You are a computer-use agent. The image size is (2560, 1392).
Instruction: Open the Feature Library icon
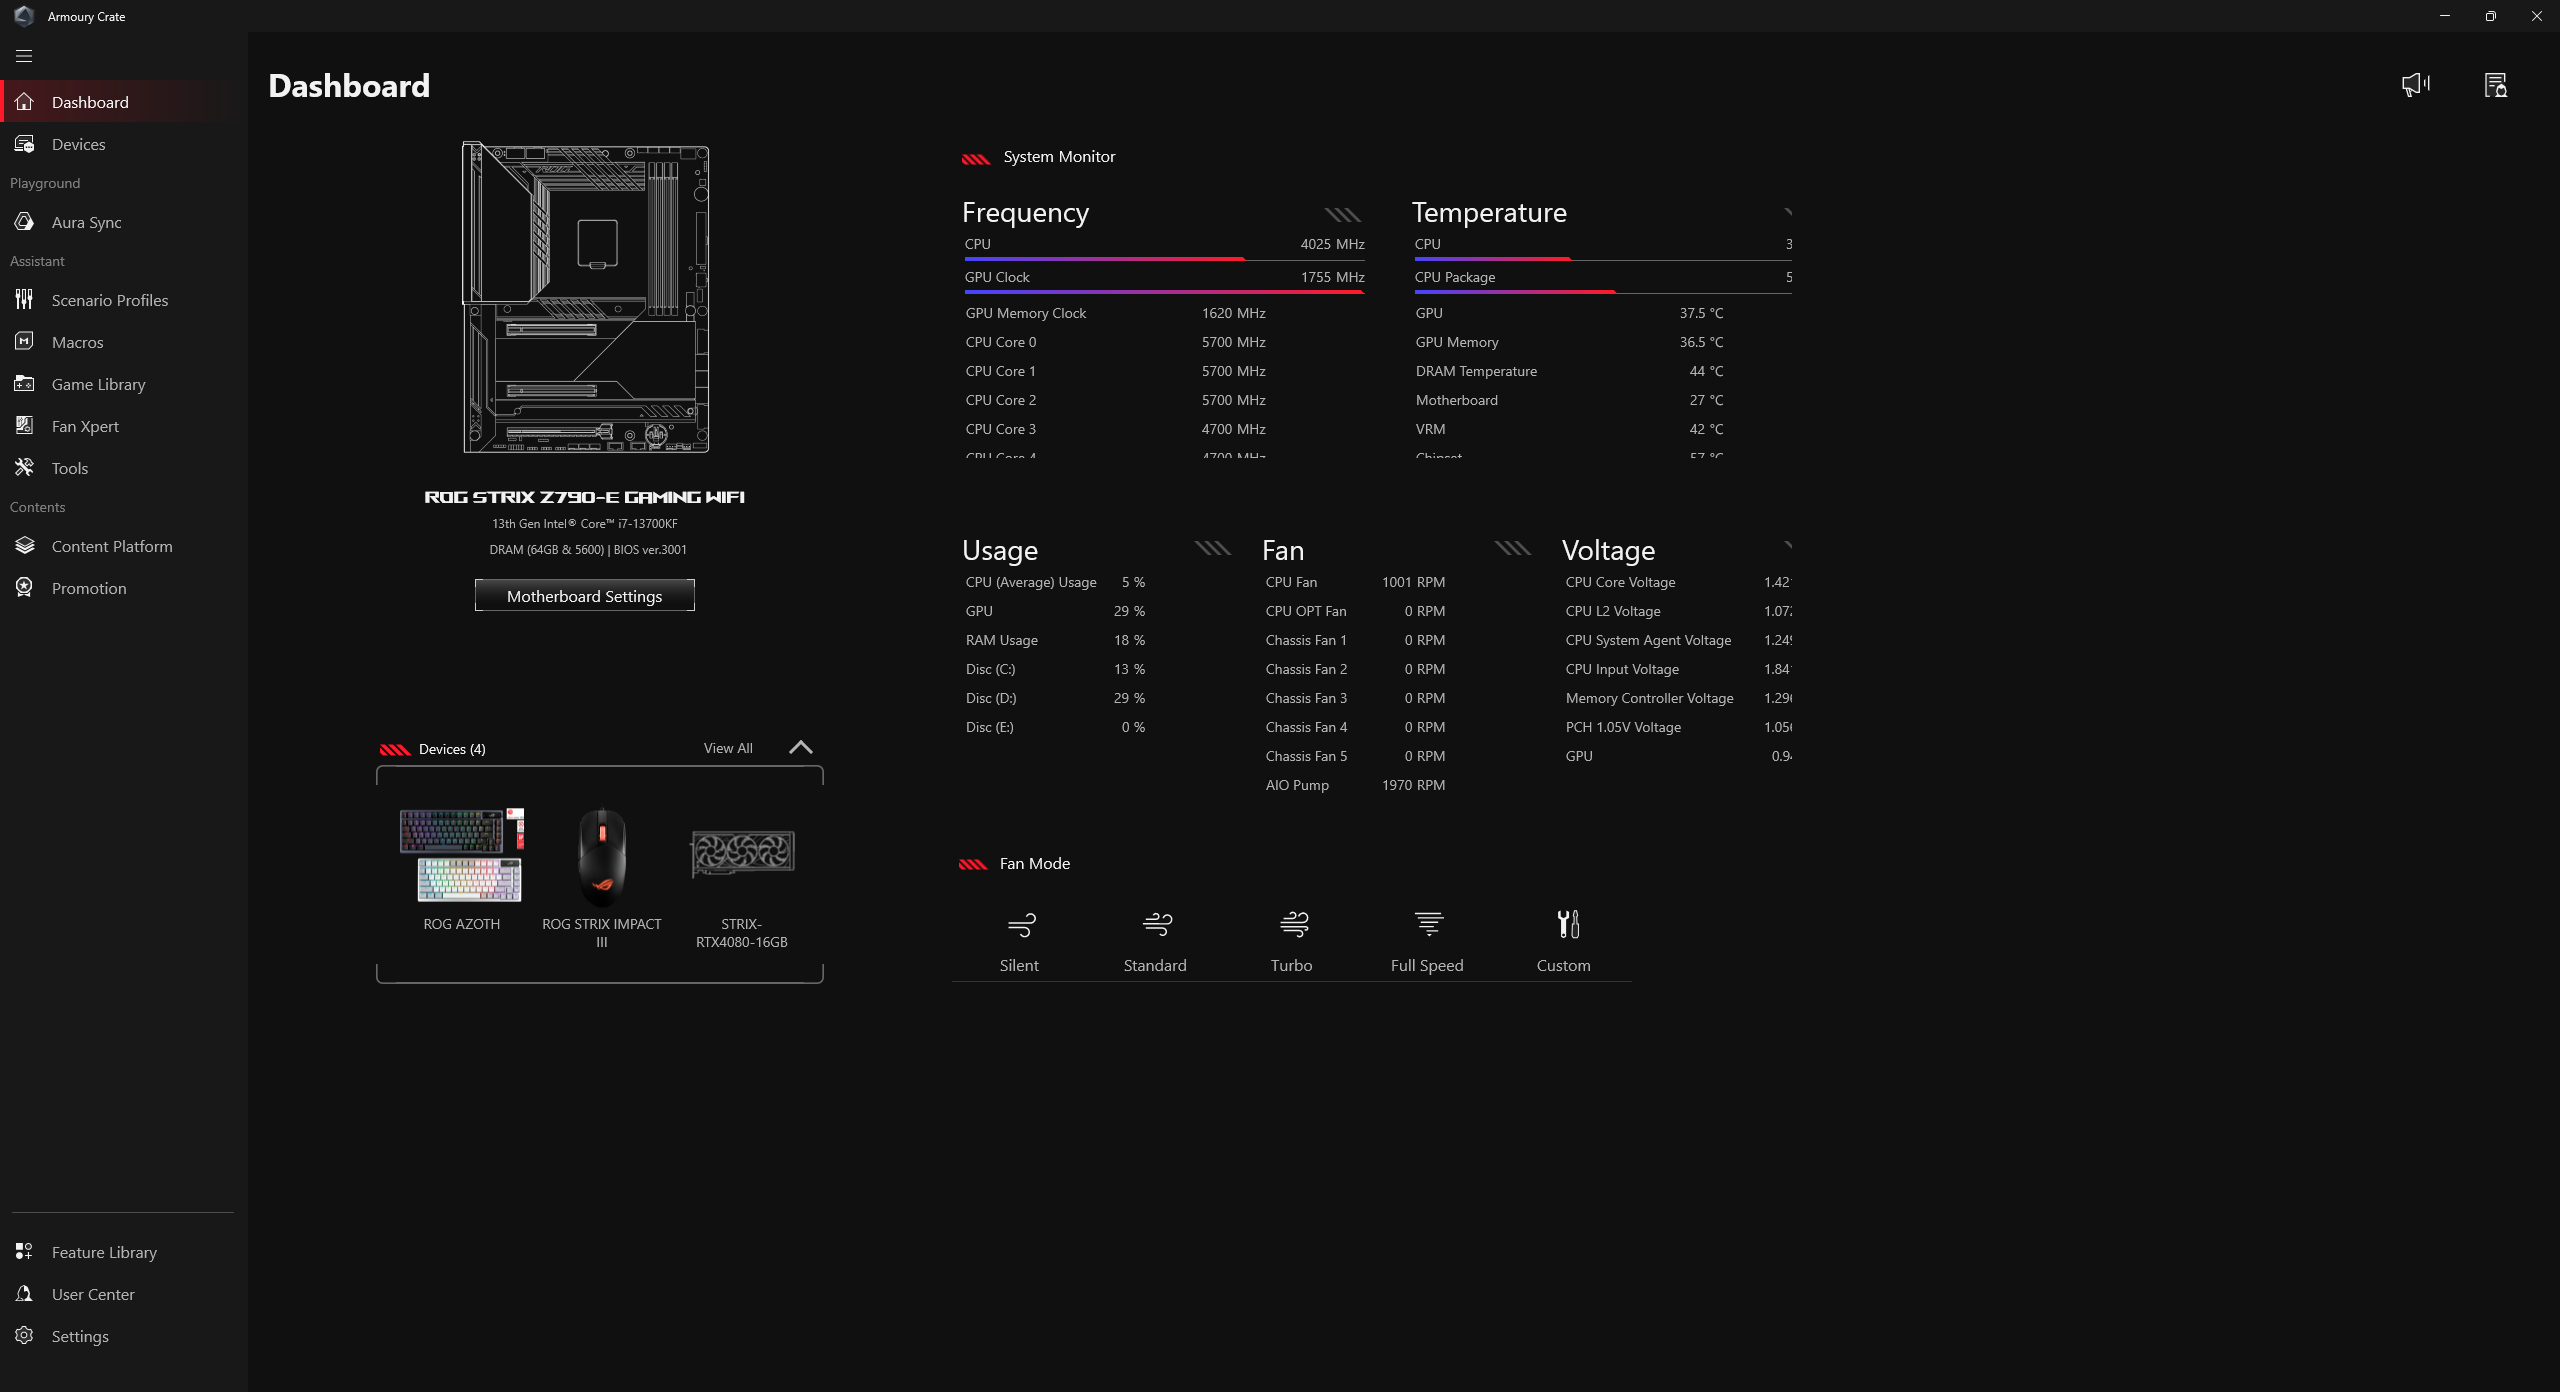coord(24,1252)
